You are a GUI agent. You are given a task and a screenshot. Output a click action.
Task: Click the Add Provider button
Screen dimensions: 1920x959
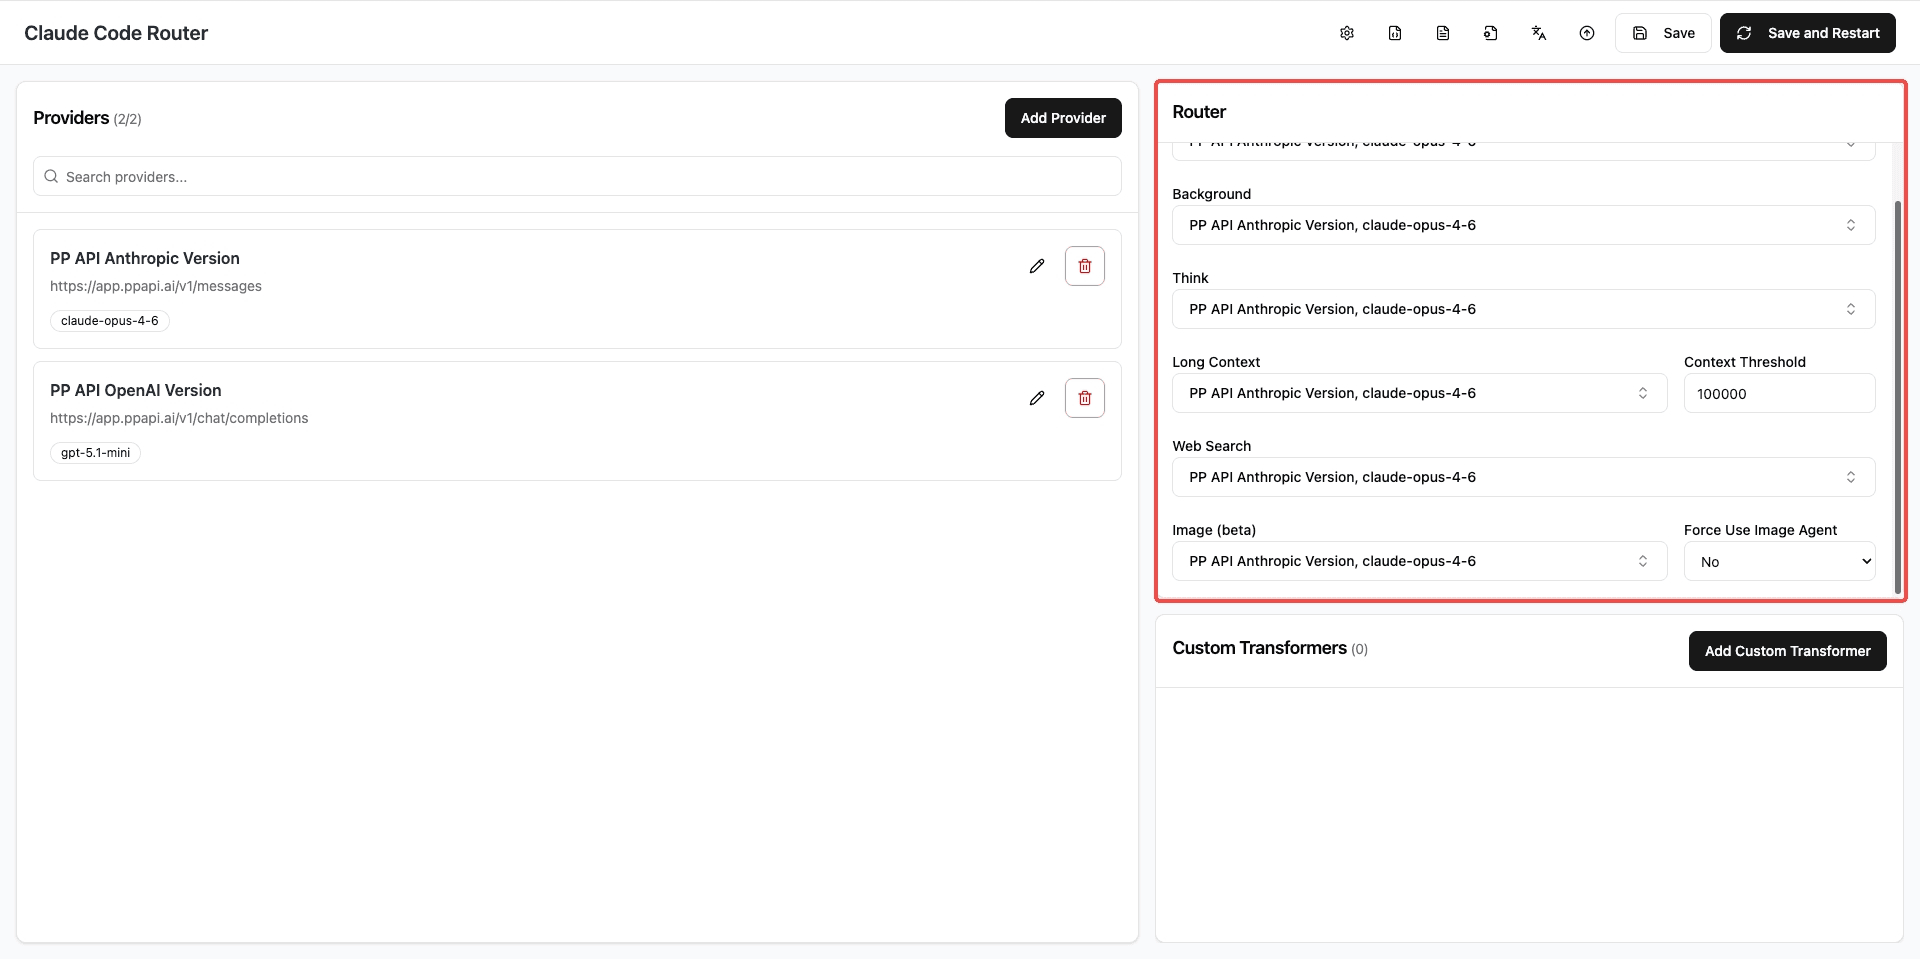pyautogui.click(x=1063, y=117)
